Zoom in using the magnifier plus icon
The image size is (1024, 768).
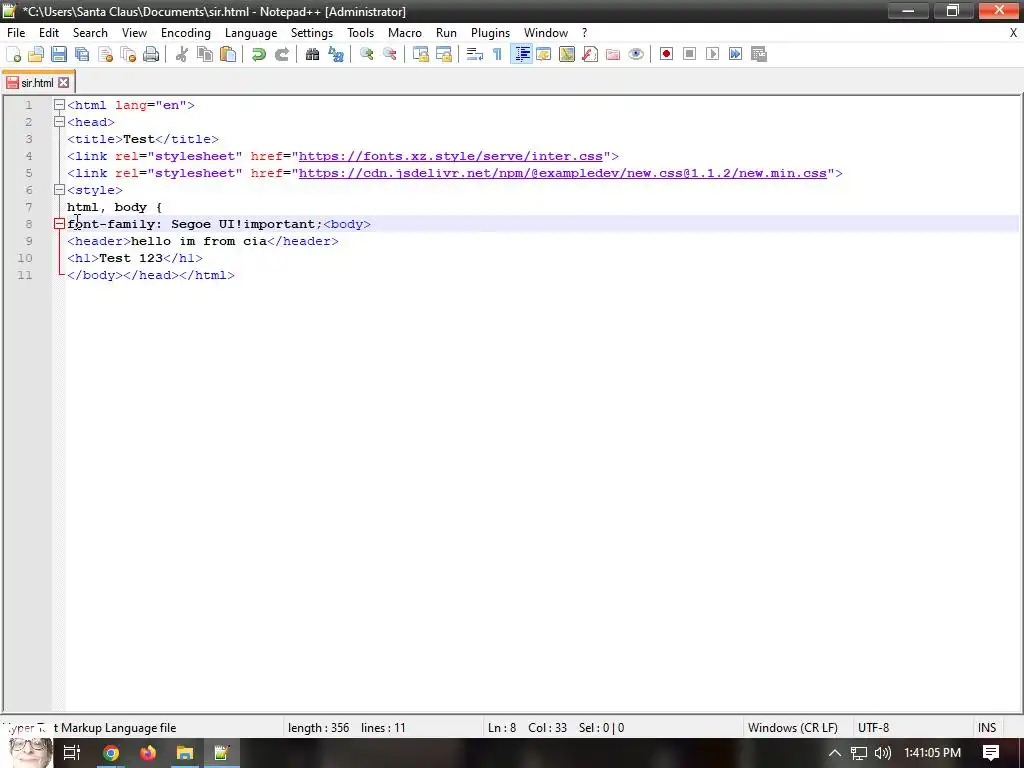tap(366, 54)
